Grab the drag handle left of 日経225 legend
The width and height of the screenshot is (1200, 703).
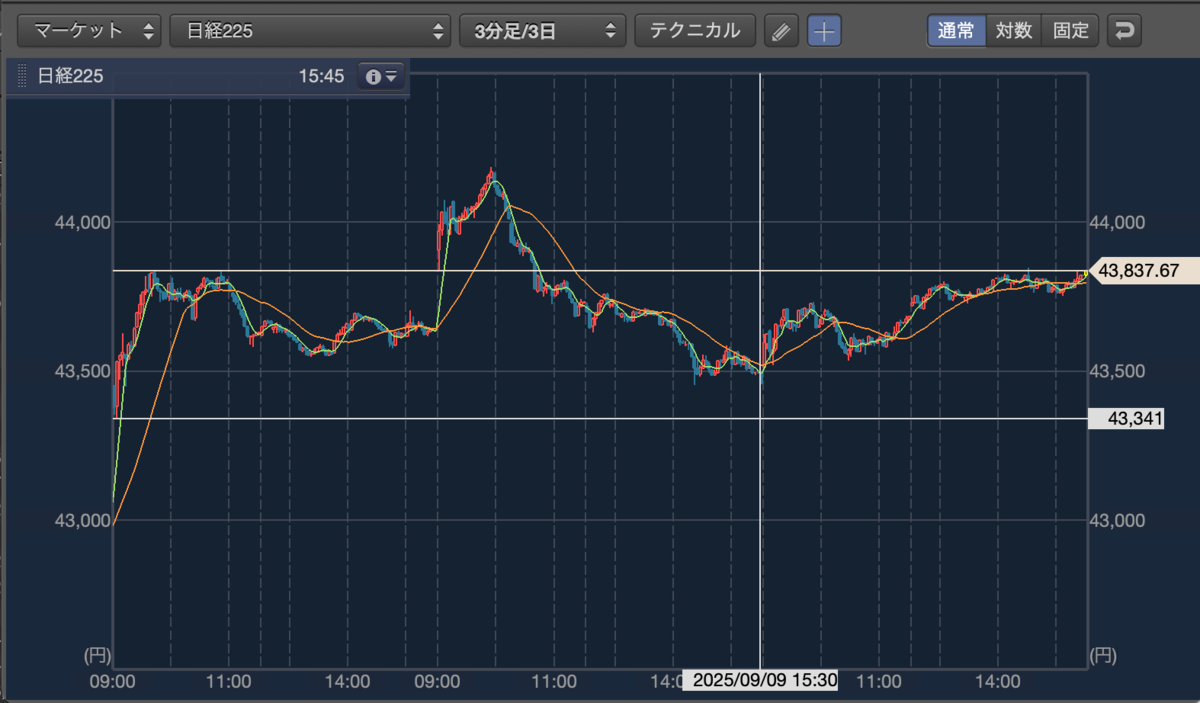tap(21, 76)
